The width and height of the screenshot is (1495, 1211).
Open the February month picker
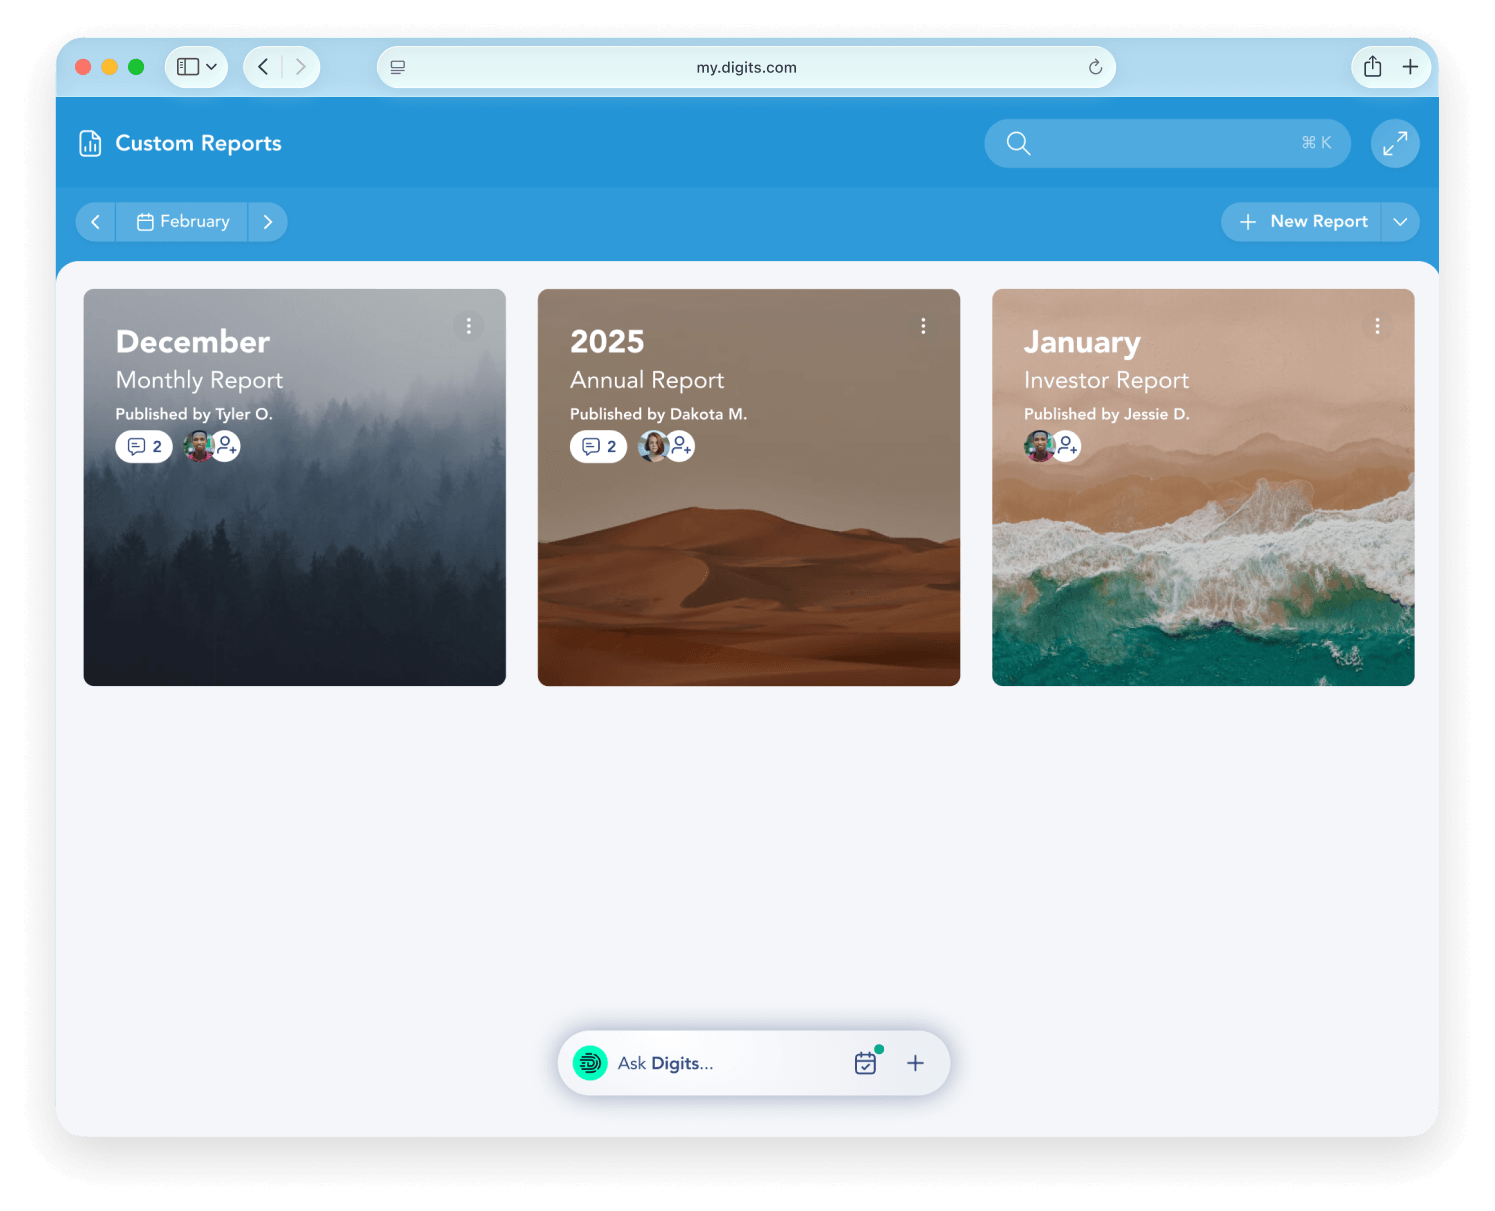point(182,221)
